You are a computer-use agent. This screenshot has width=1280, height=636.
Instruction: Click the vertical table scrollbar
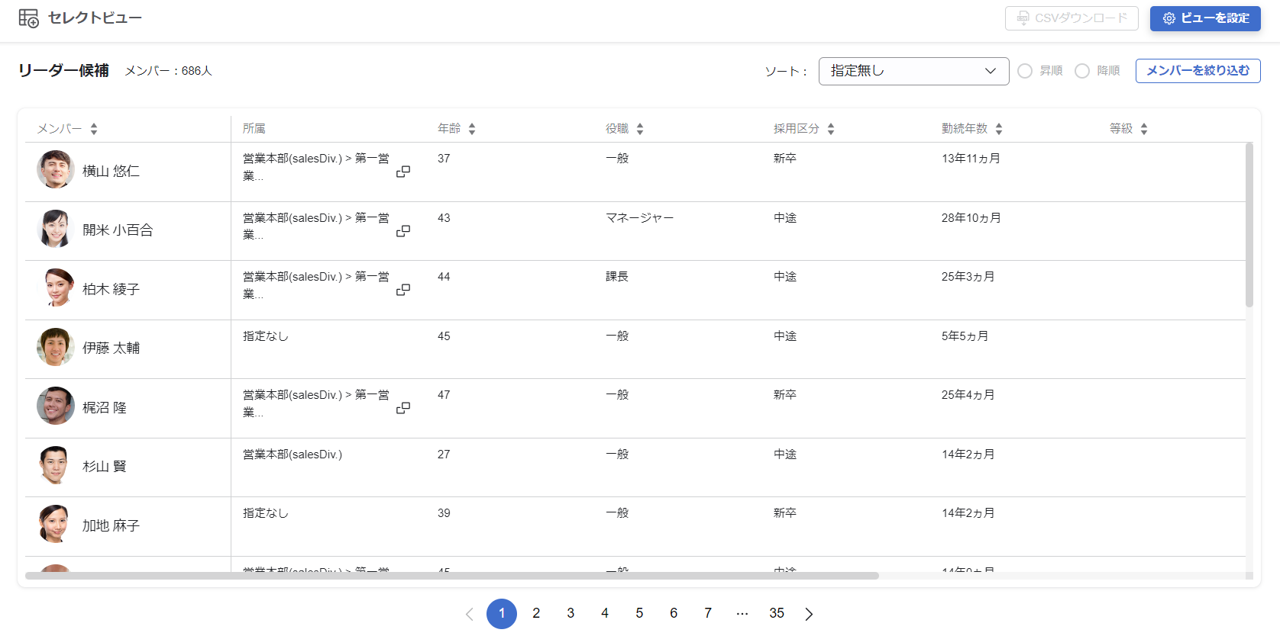coord(1249,225)
